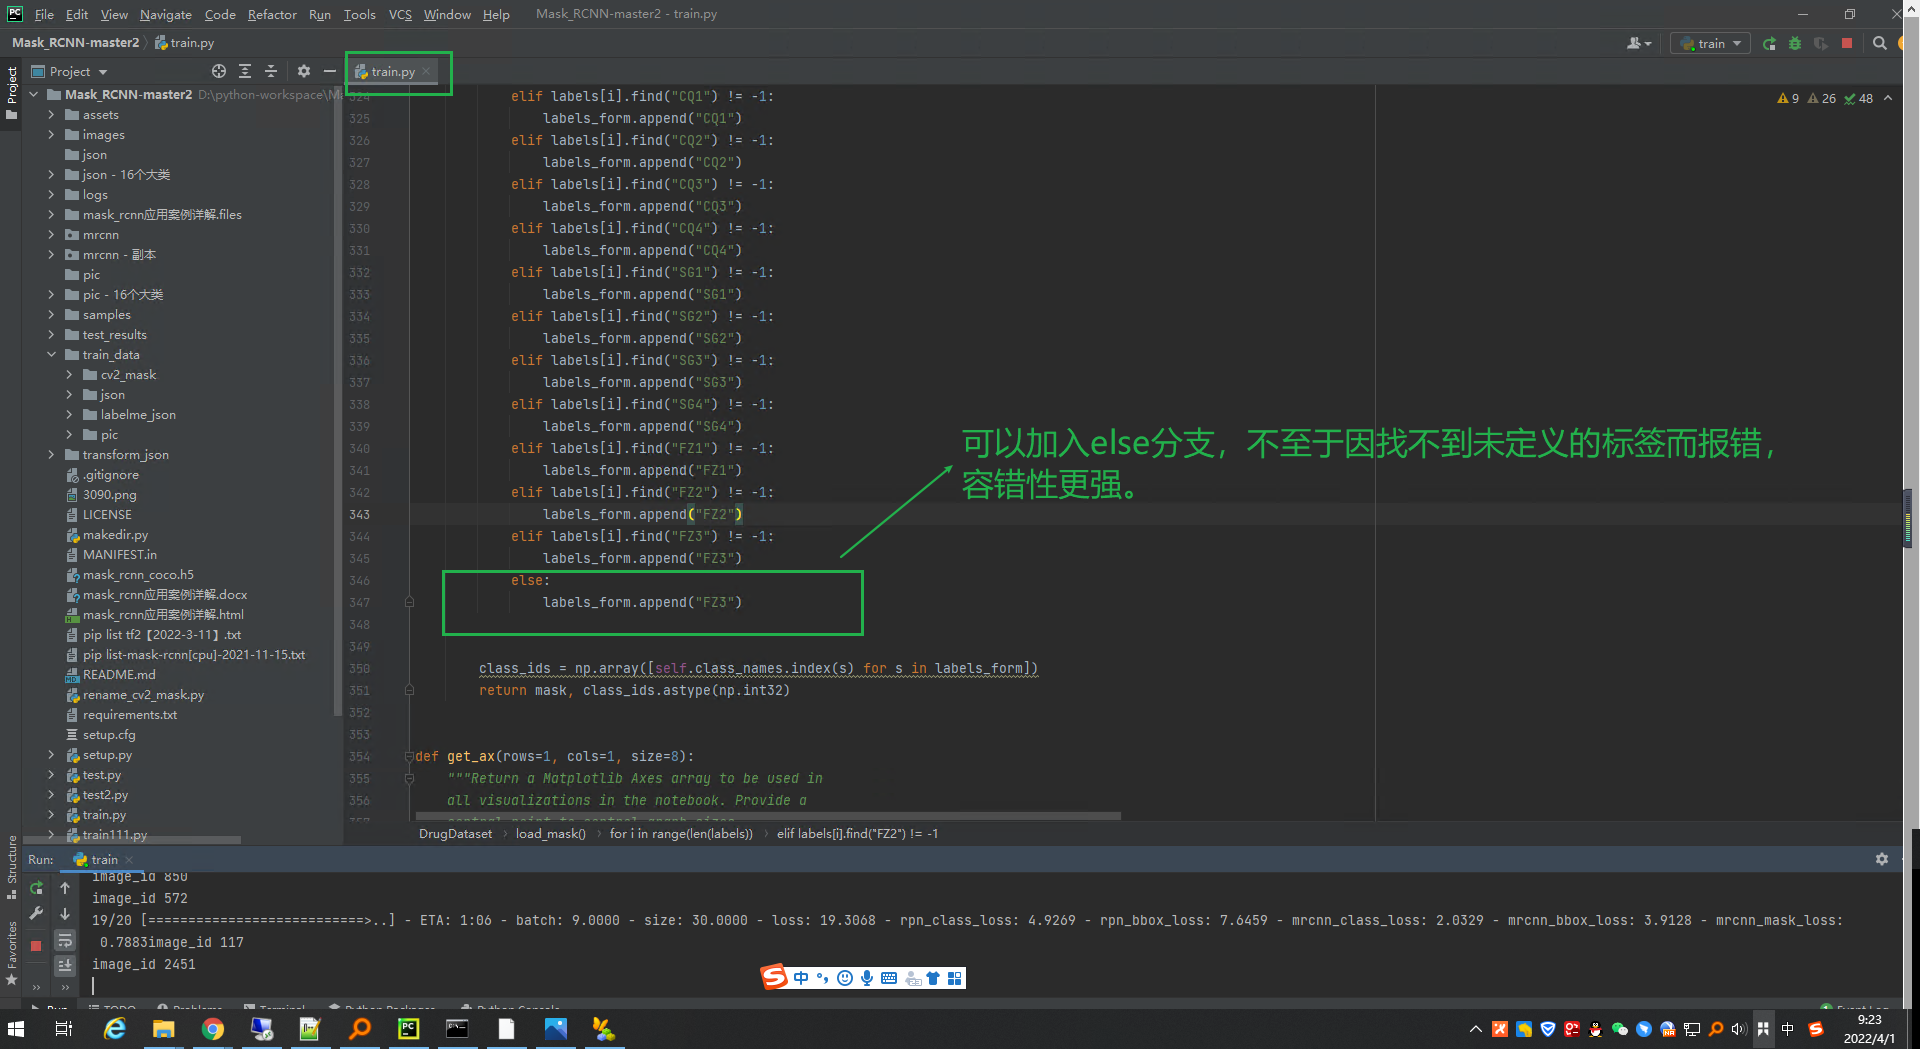The height and width of the screenshot is (1049, 1920).
Task: Run train with Coverage icon
Action: (x=1820, y=43)
